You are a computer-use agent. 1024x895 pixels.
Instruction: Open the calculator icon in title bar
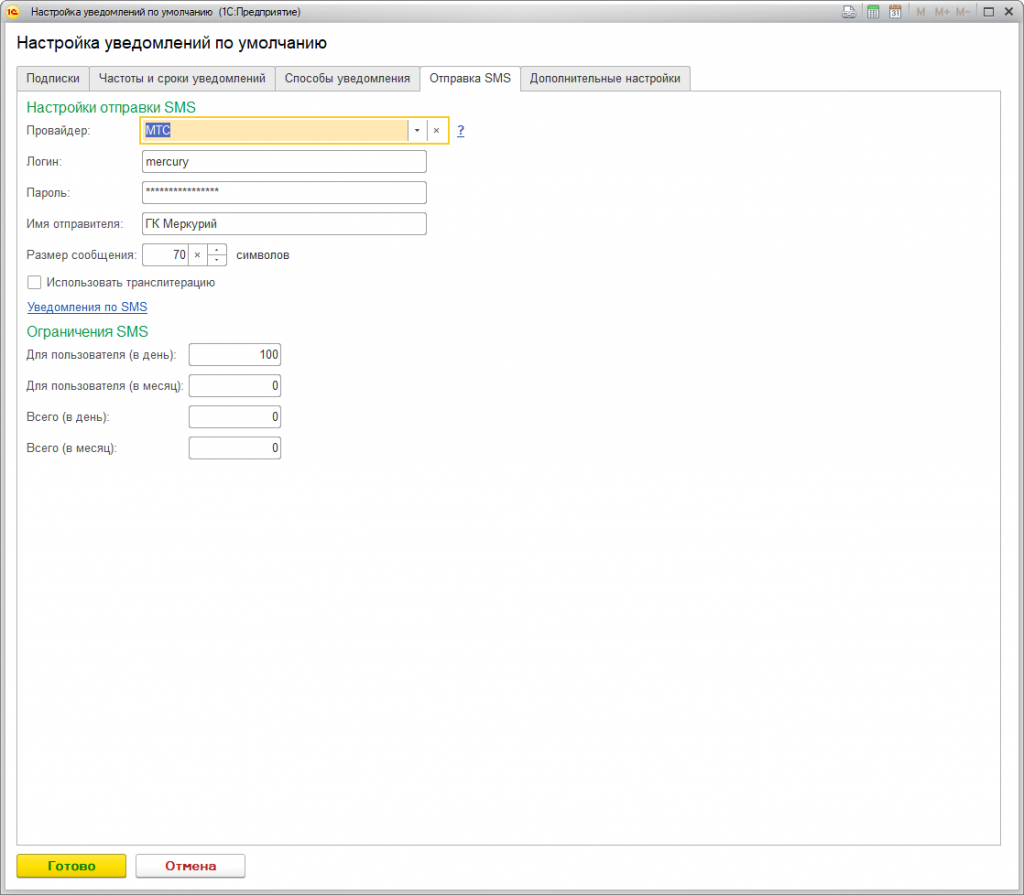pos(872,12)
